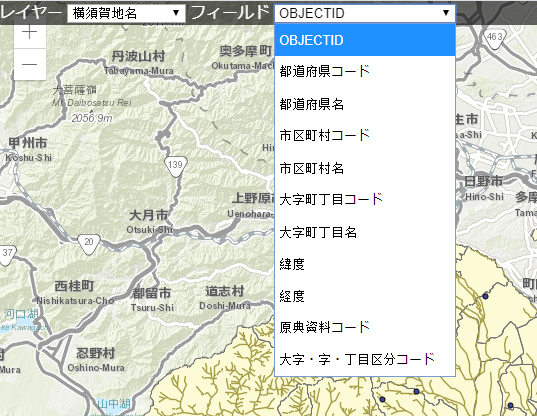
Task: Pick 大字町丁目コード from the list
Action: pos(365,200)
